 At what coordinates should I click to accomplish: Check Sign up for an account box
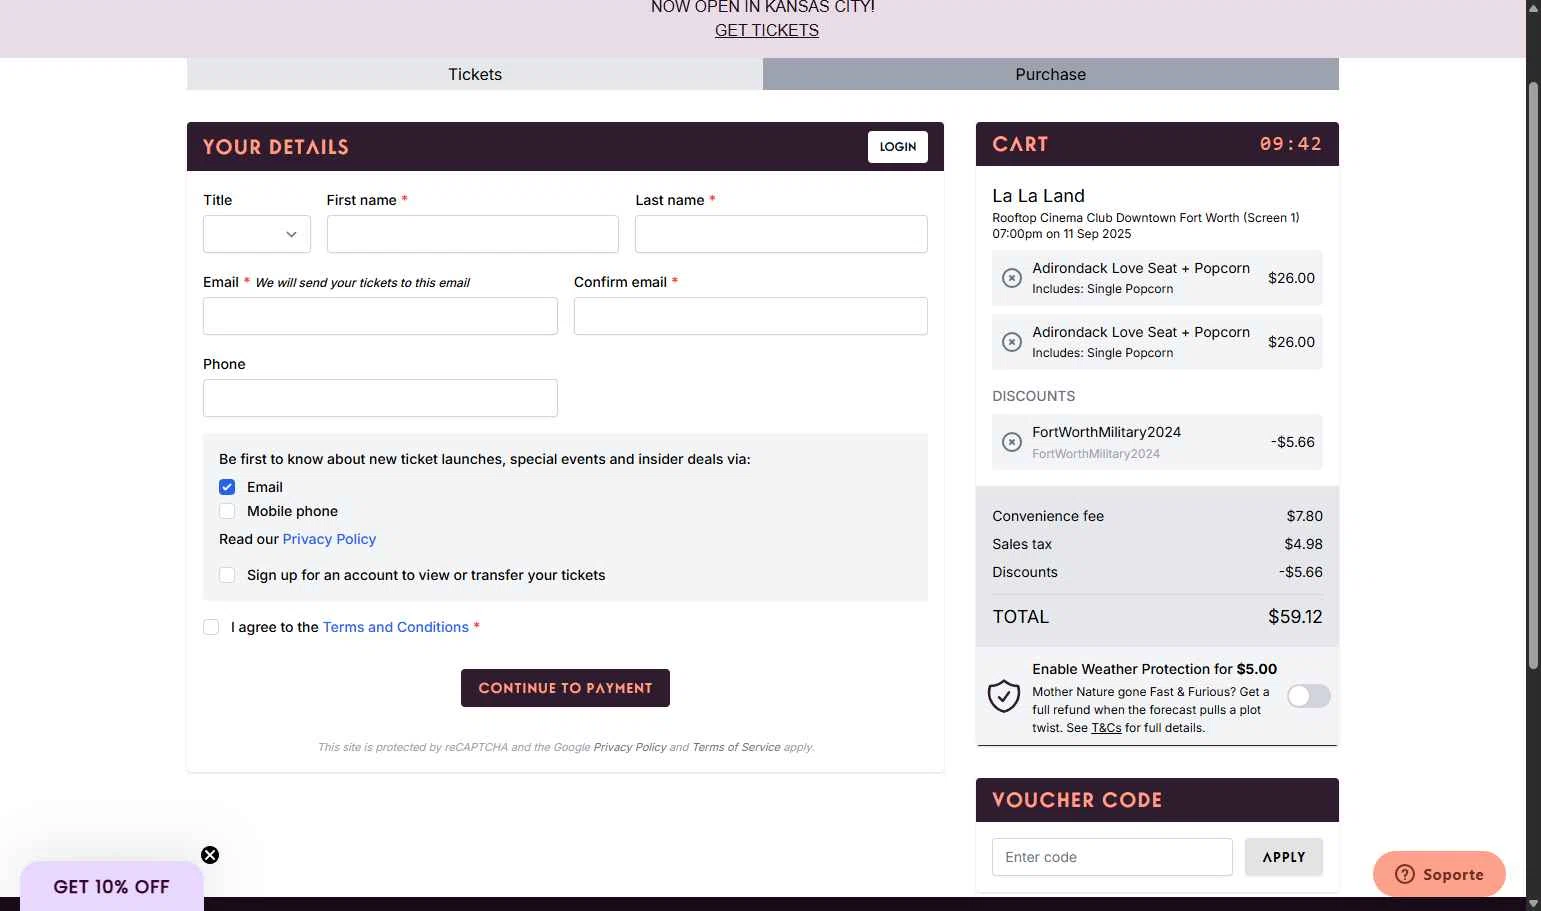227,575
